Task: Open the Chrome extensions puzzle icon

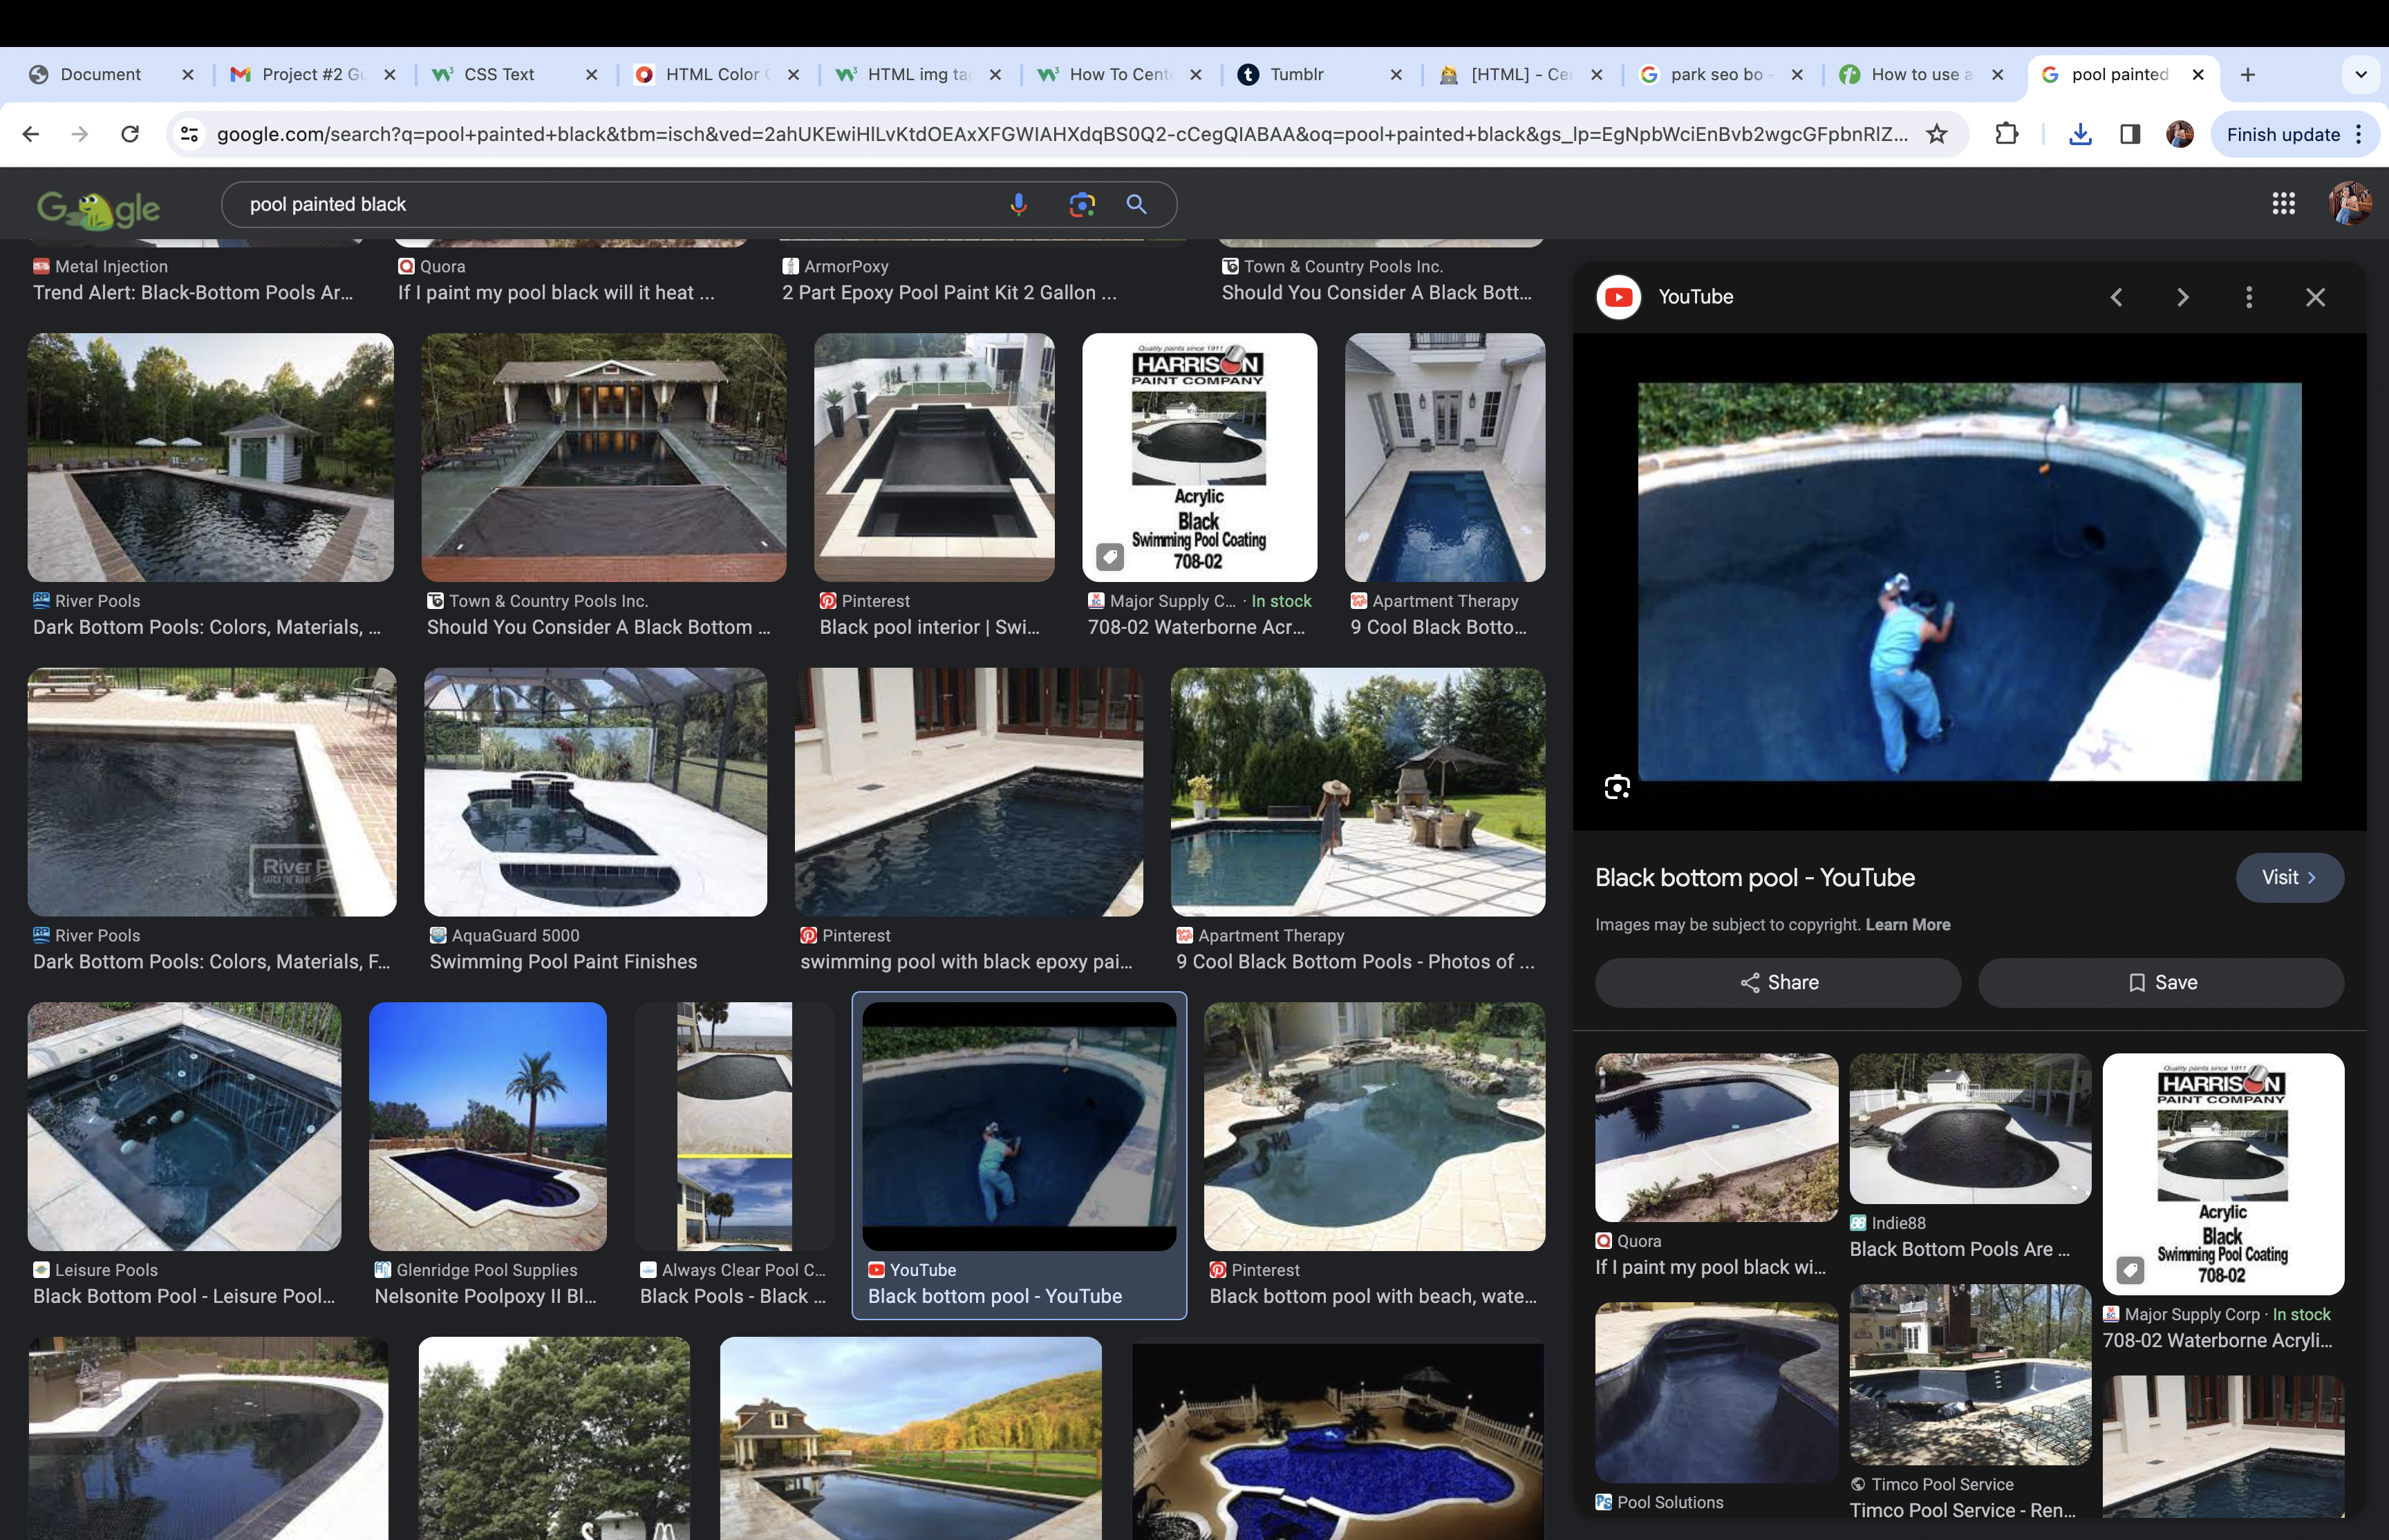Action: (x=2006, y=134)
